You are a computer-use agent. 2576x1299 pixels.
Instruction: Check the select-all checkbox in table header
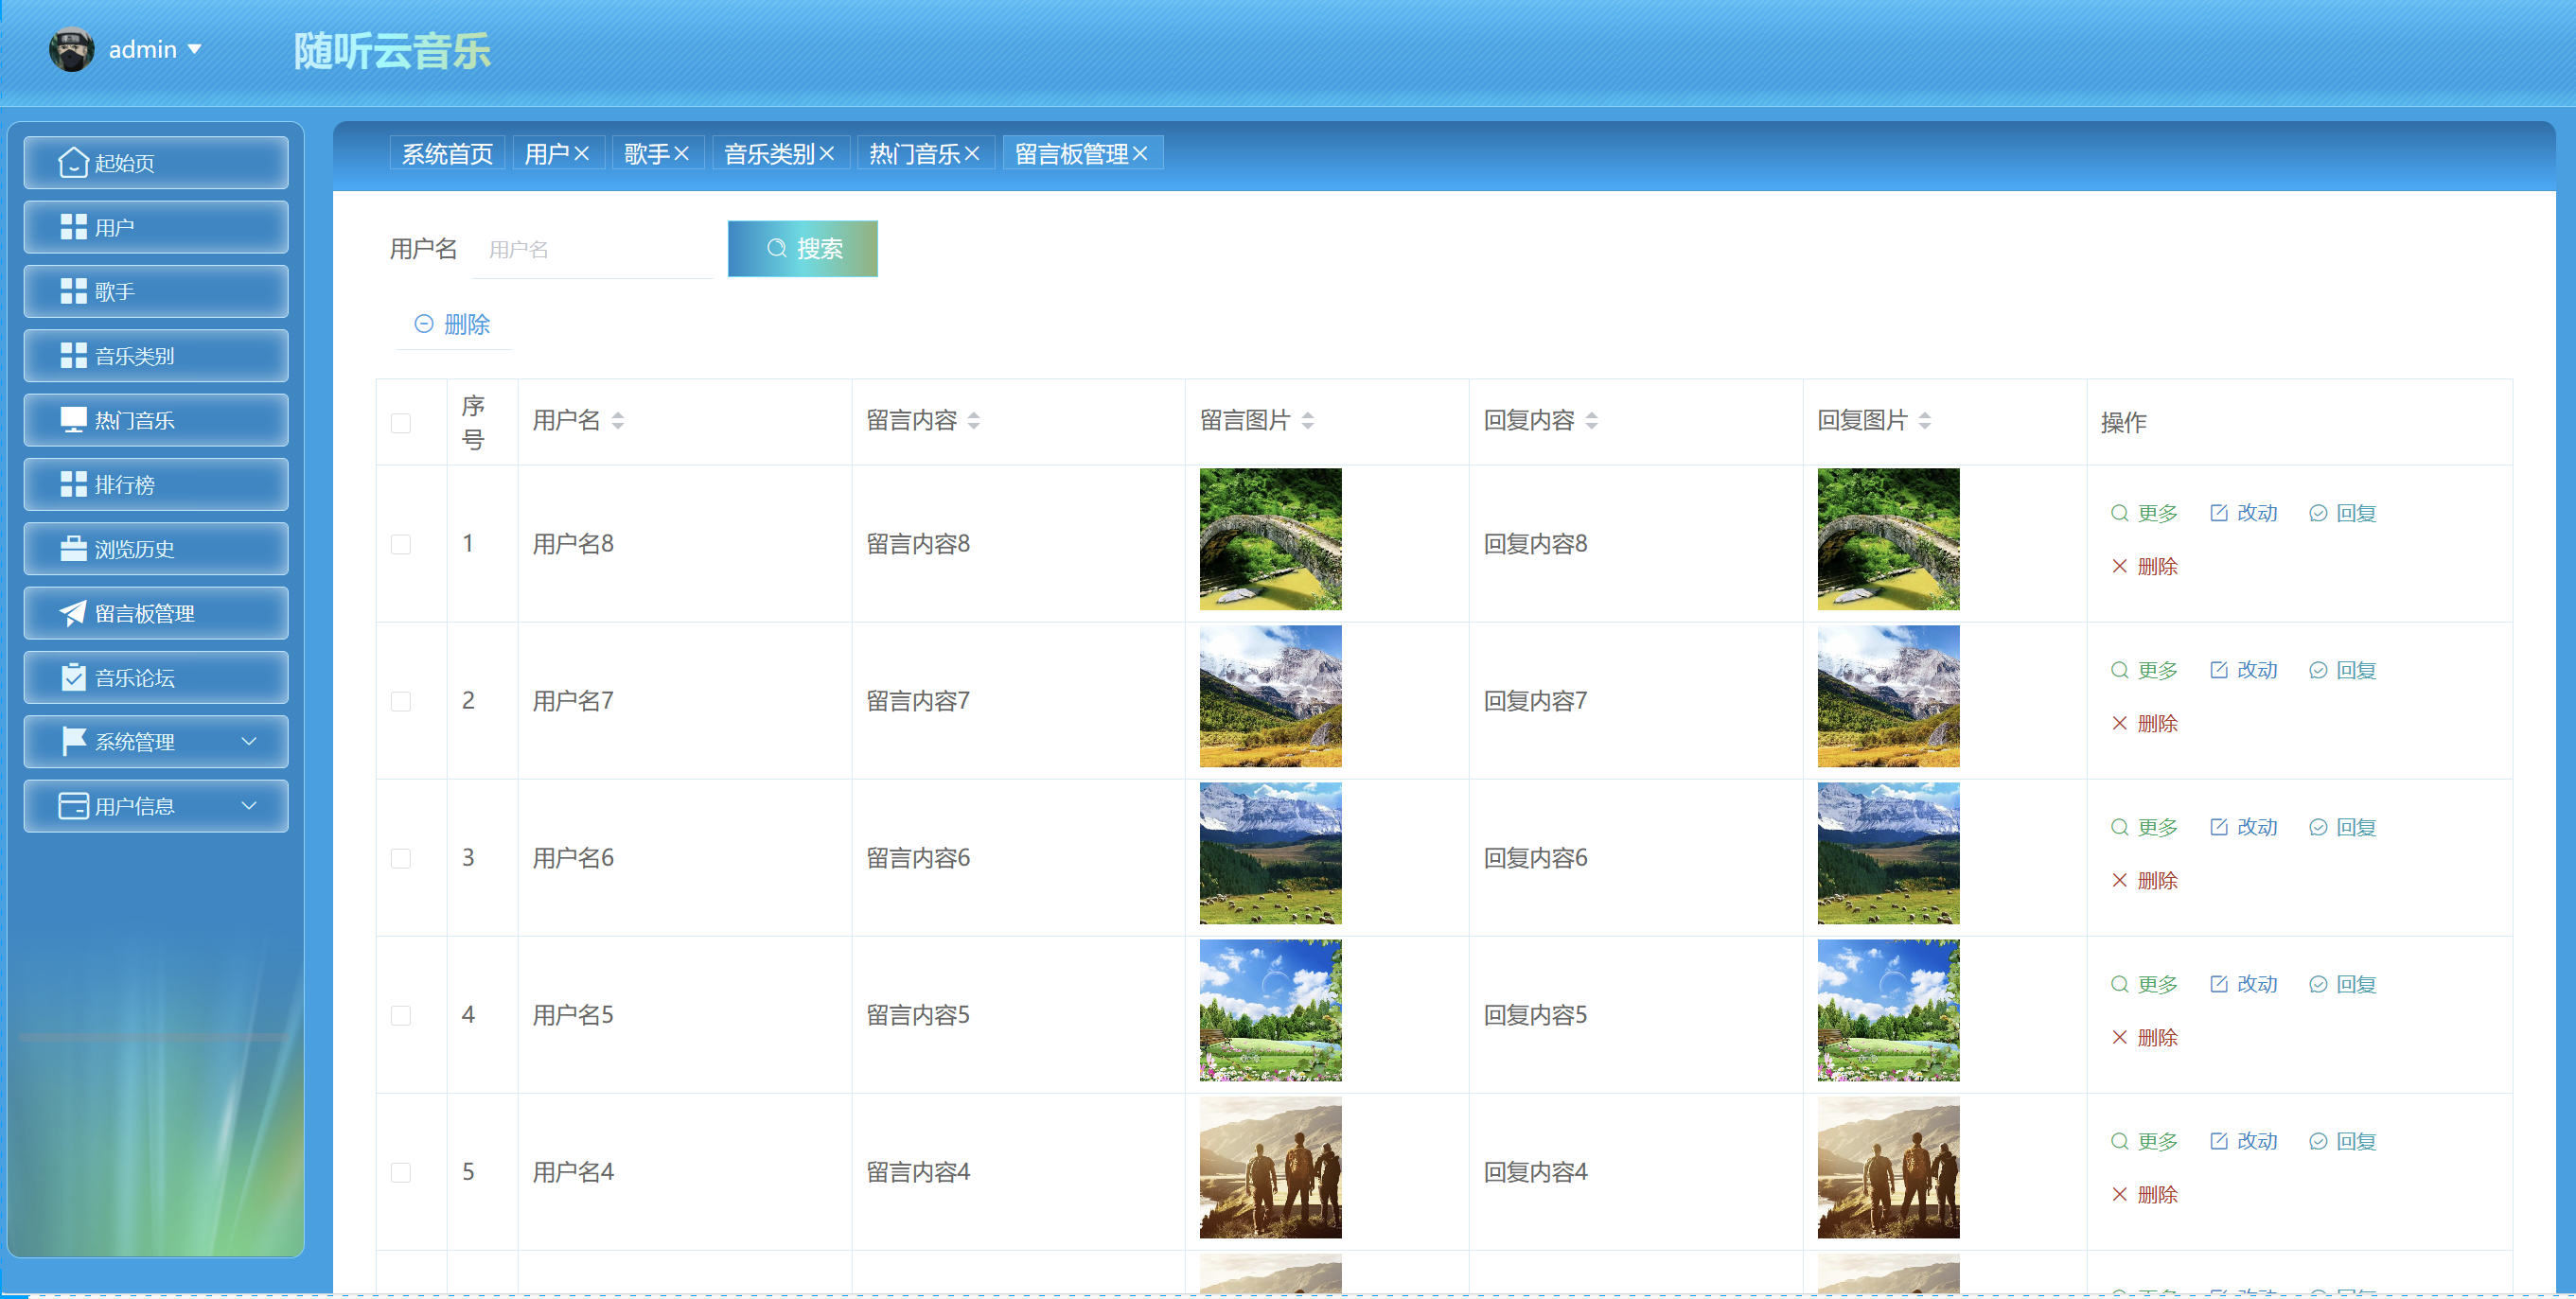(401, 423)
